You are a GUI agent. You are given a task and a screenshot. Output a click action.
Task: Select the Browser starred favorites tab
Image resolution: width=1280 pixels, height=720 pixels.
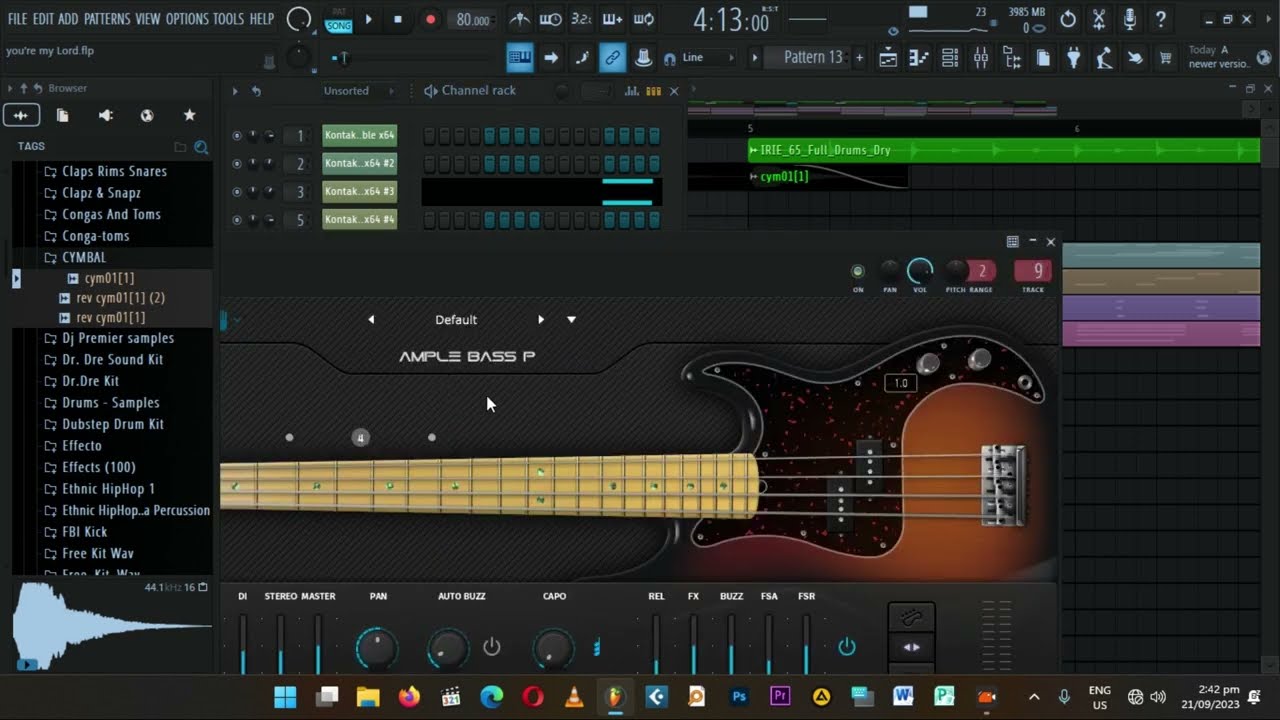tap(189, 115)
